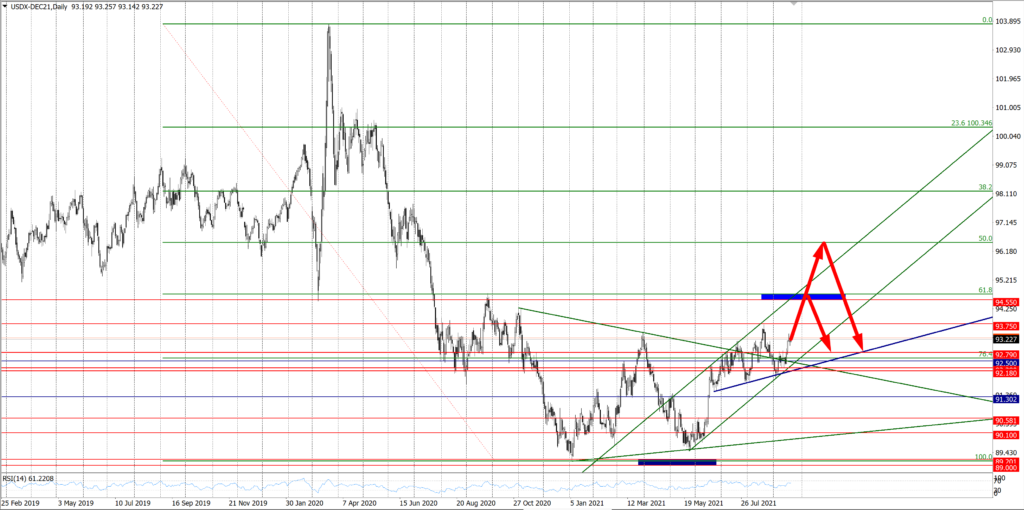Select the 38.2 Fibonacci retracement label

[x=984, y=188]
